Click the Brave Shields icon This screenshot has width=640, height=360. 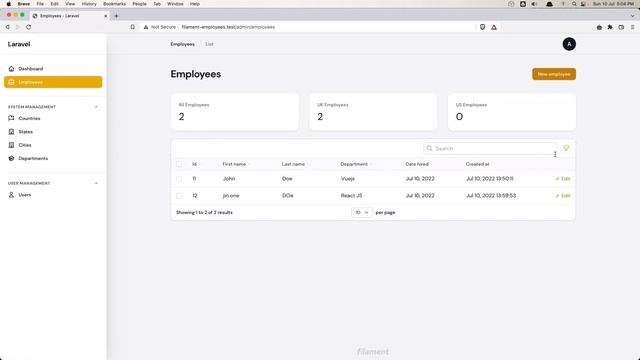(482, 27)
